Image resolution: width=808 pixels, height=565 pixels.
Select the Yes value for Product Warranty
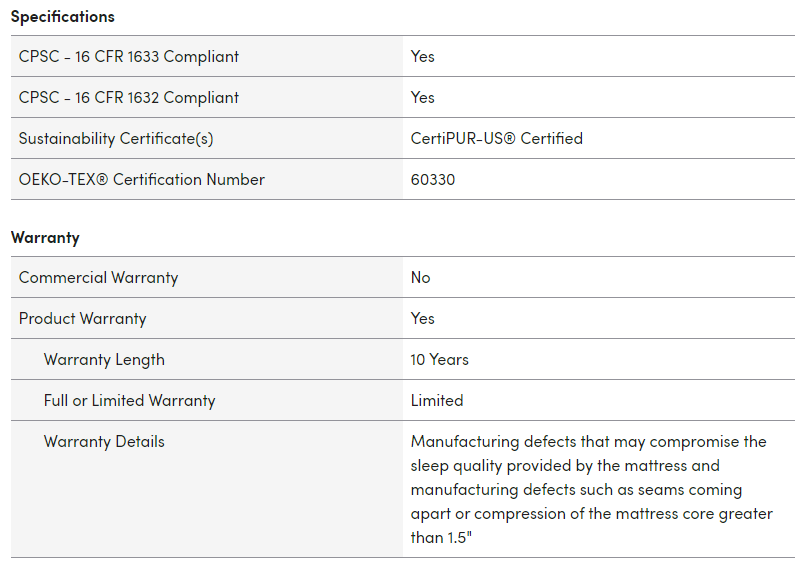[x=423, y=318]
